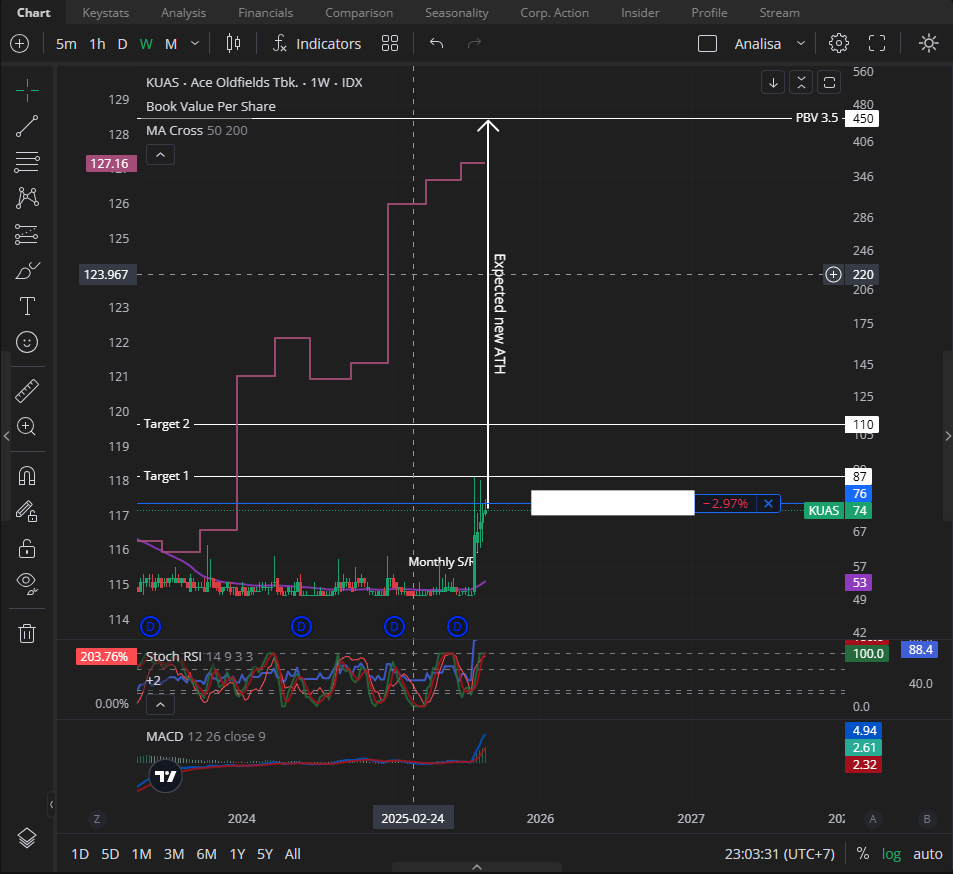The image size is (953, 874).
Task: Toggle lock all drawings
Action: point(27,548)
